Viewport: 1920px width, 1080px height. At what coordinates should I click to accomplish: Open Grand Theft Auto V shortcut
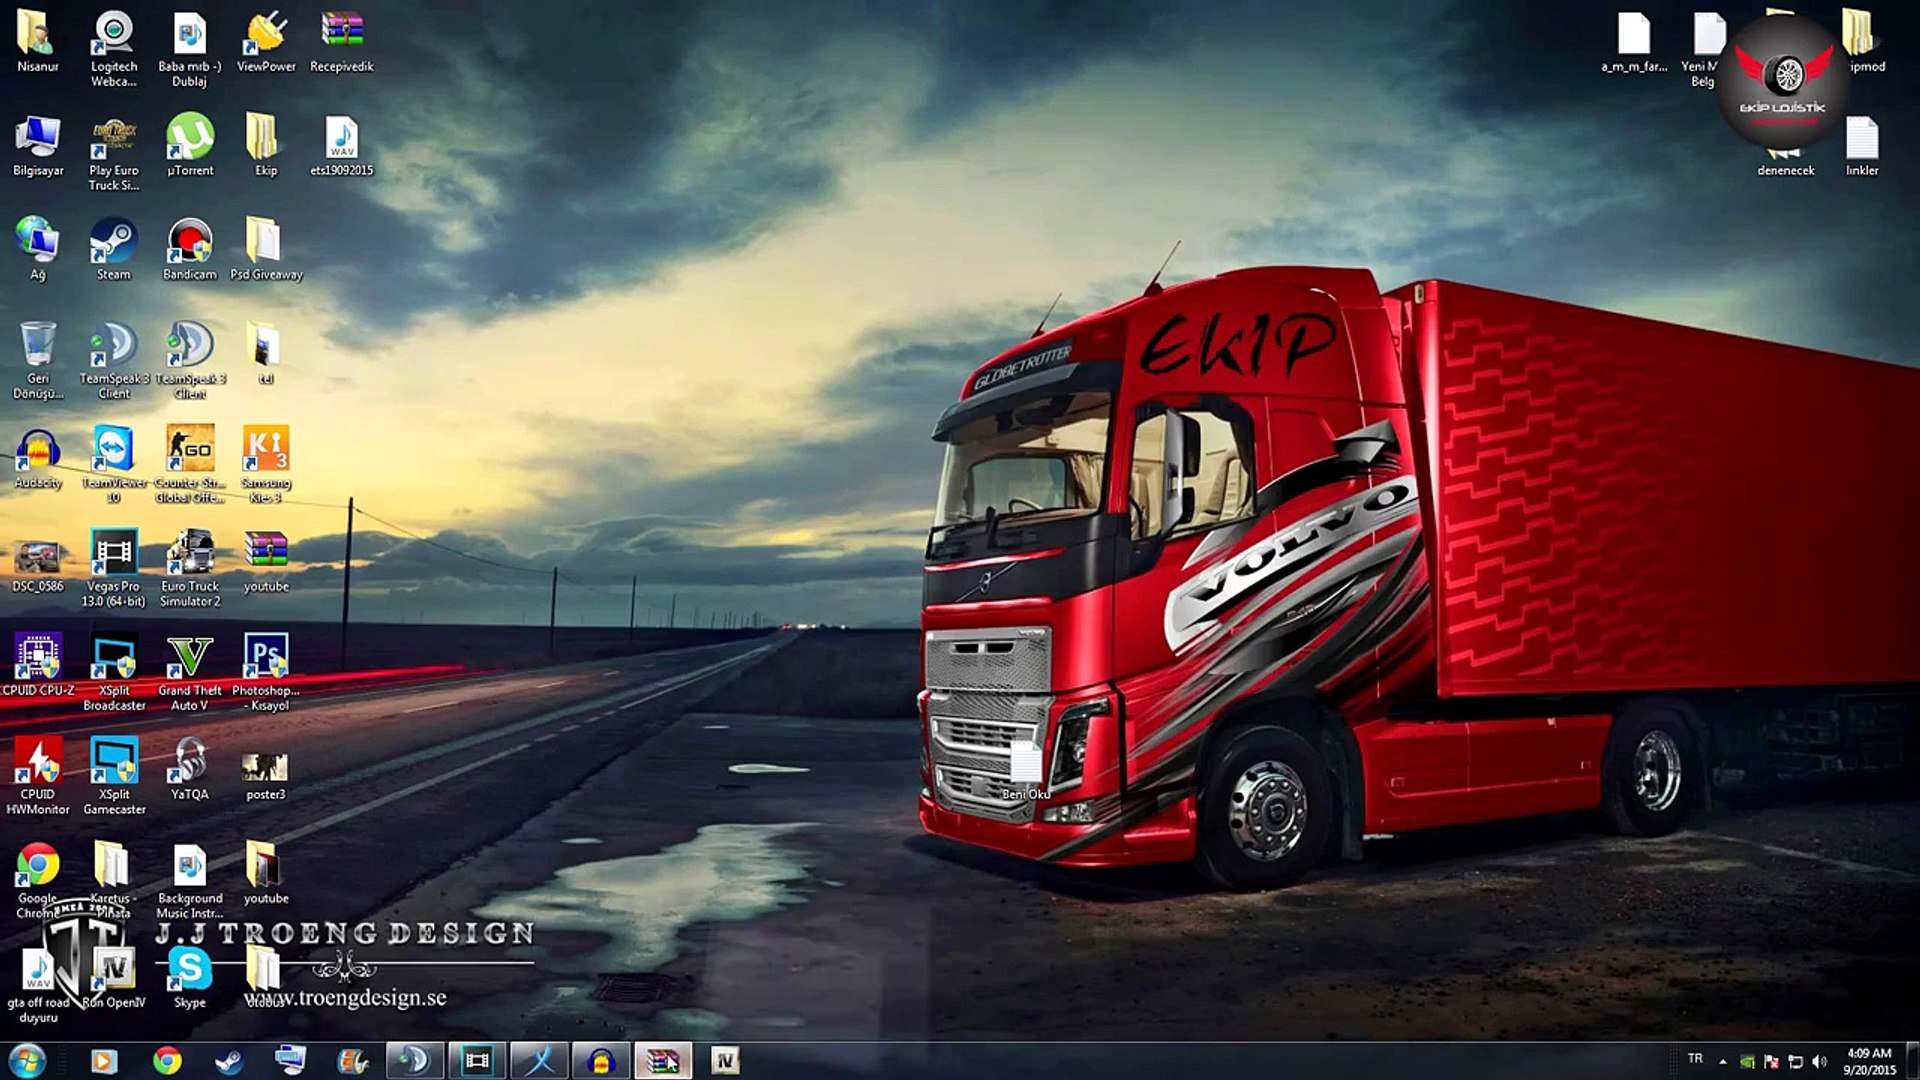pos(189,672)
